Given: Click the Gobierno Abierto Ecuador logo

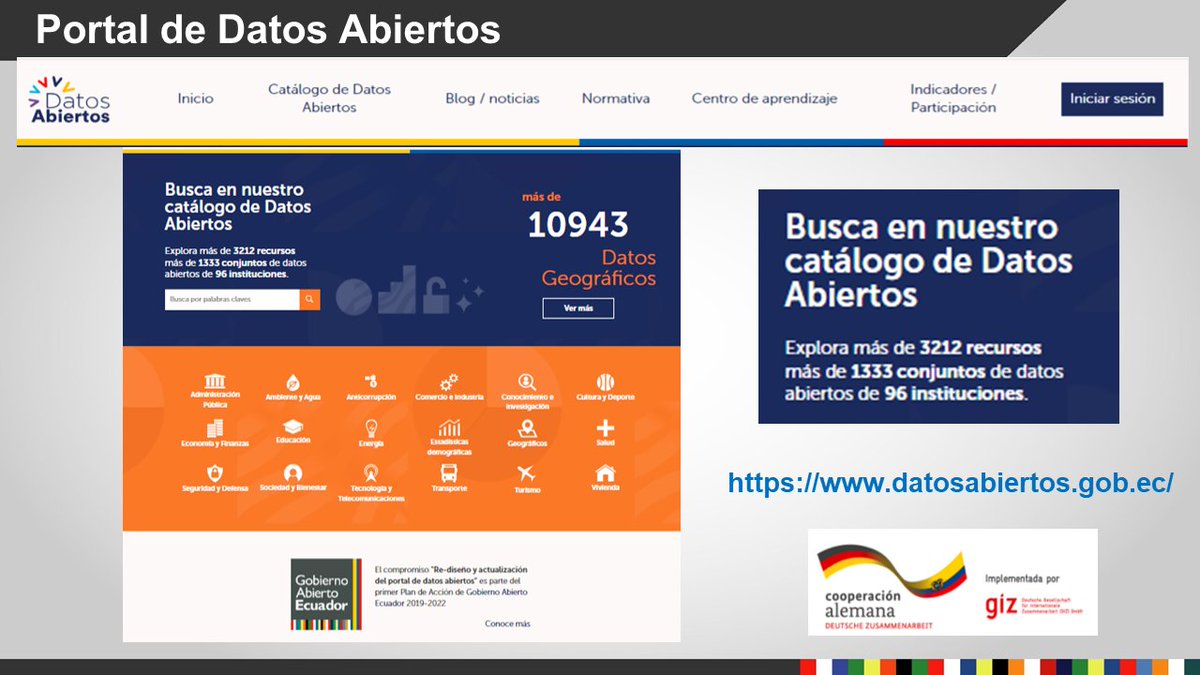Looking at the screenshot, I should [326, 594].
